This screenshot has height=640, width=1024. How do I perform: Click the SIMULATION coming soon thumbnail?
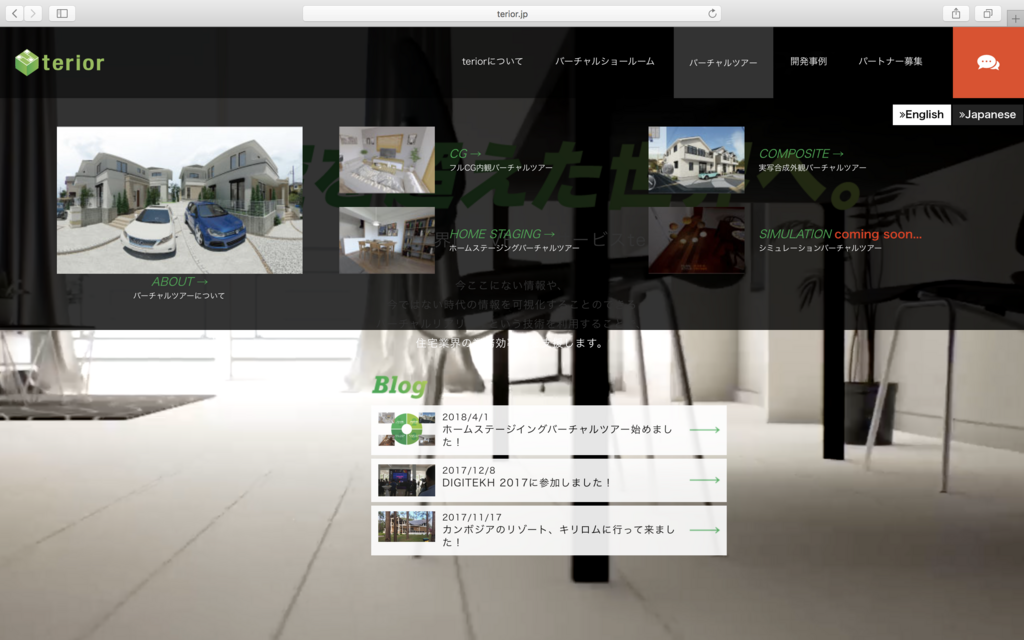pos(696,240)
